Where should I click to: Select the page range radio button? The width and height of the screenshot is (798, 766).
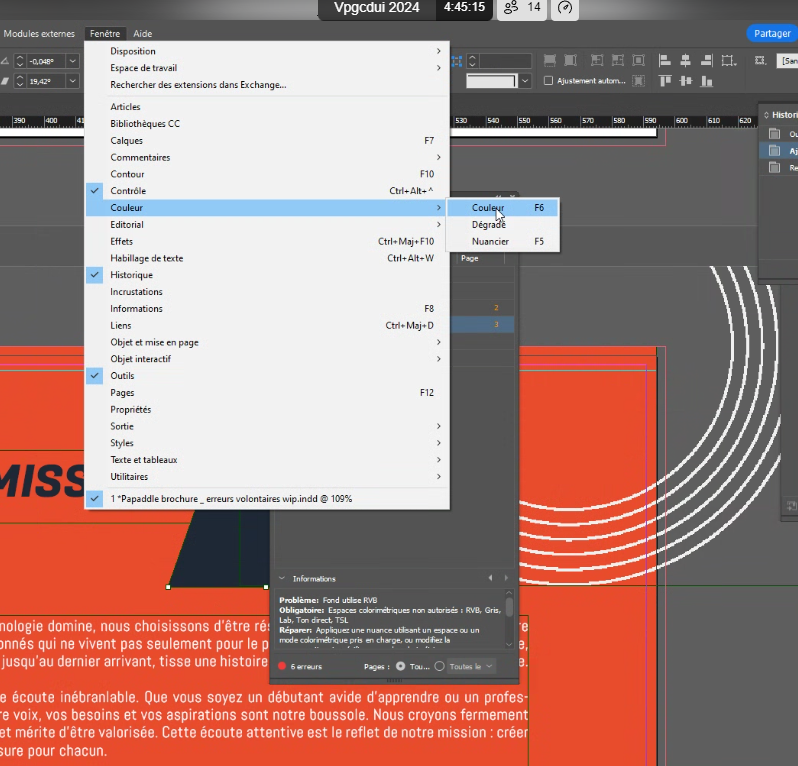(440, 666)
